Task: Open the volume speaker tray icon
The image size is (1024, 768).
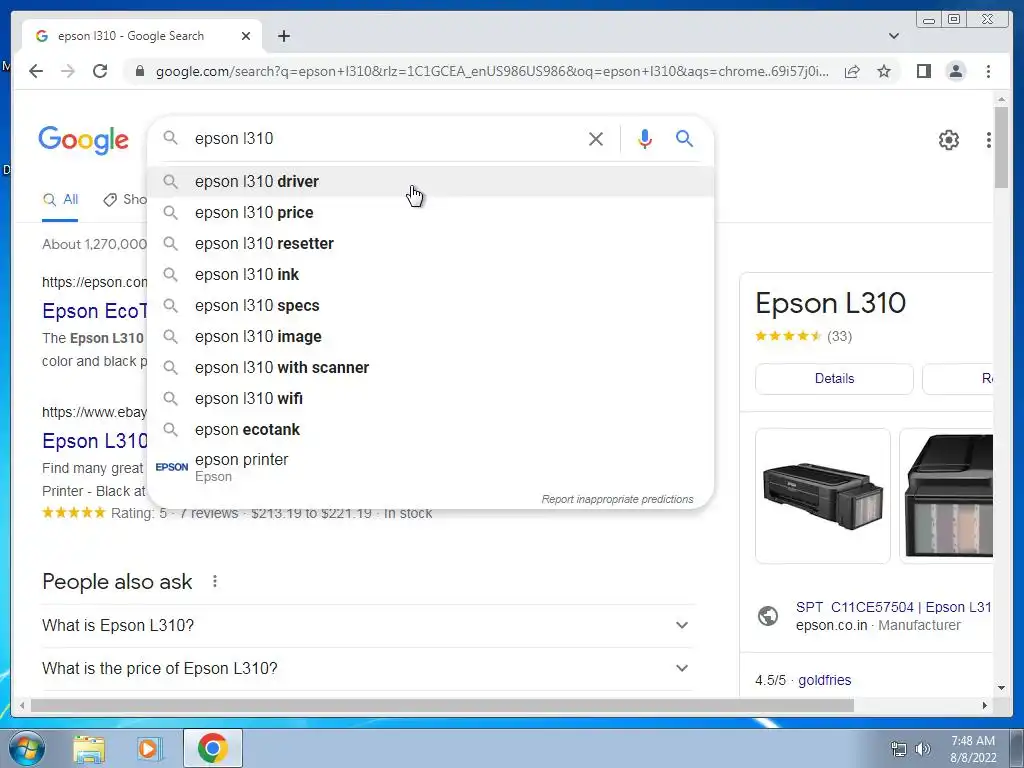Action: point(923,750)
